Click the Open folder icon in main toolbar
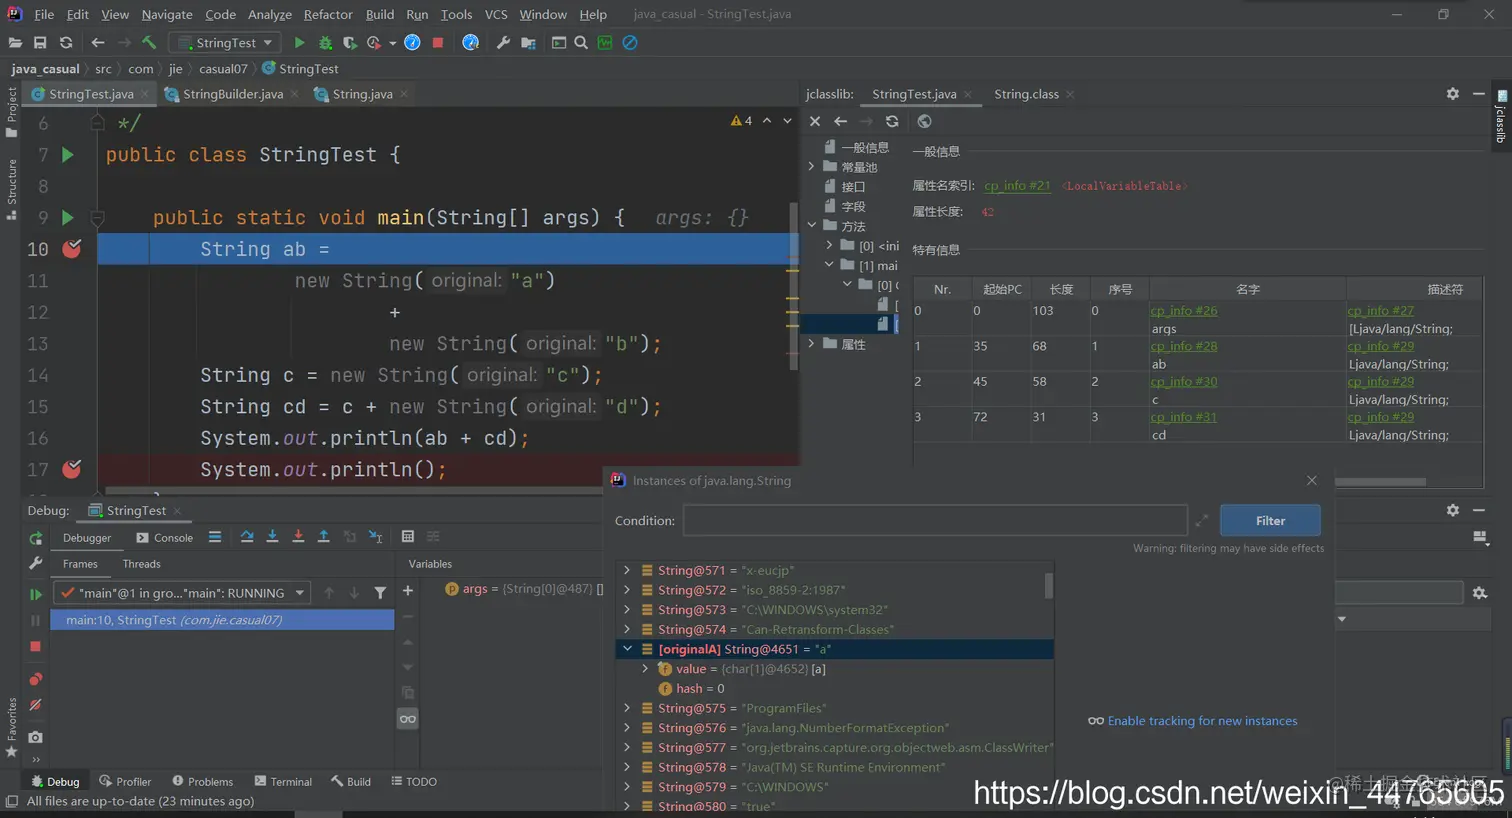 (15, 43)
